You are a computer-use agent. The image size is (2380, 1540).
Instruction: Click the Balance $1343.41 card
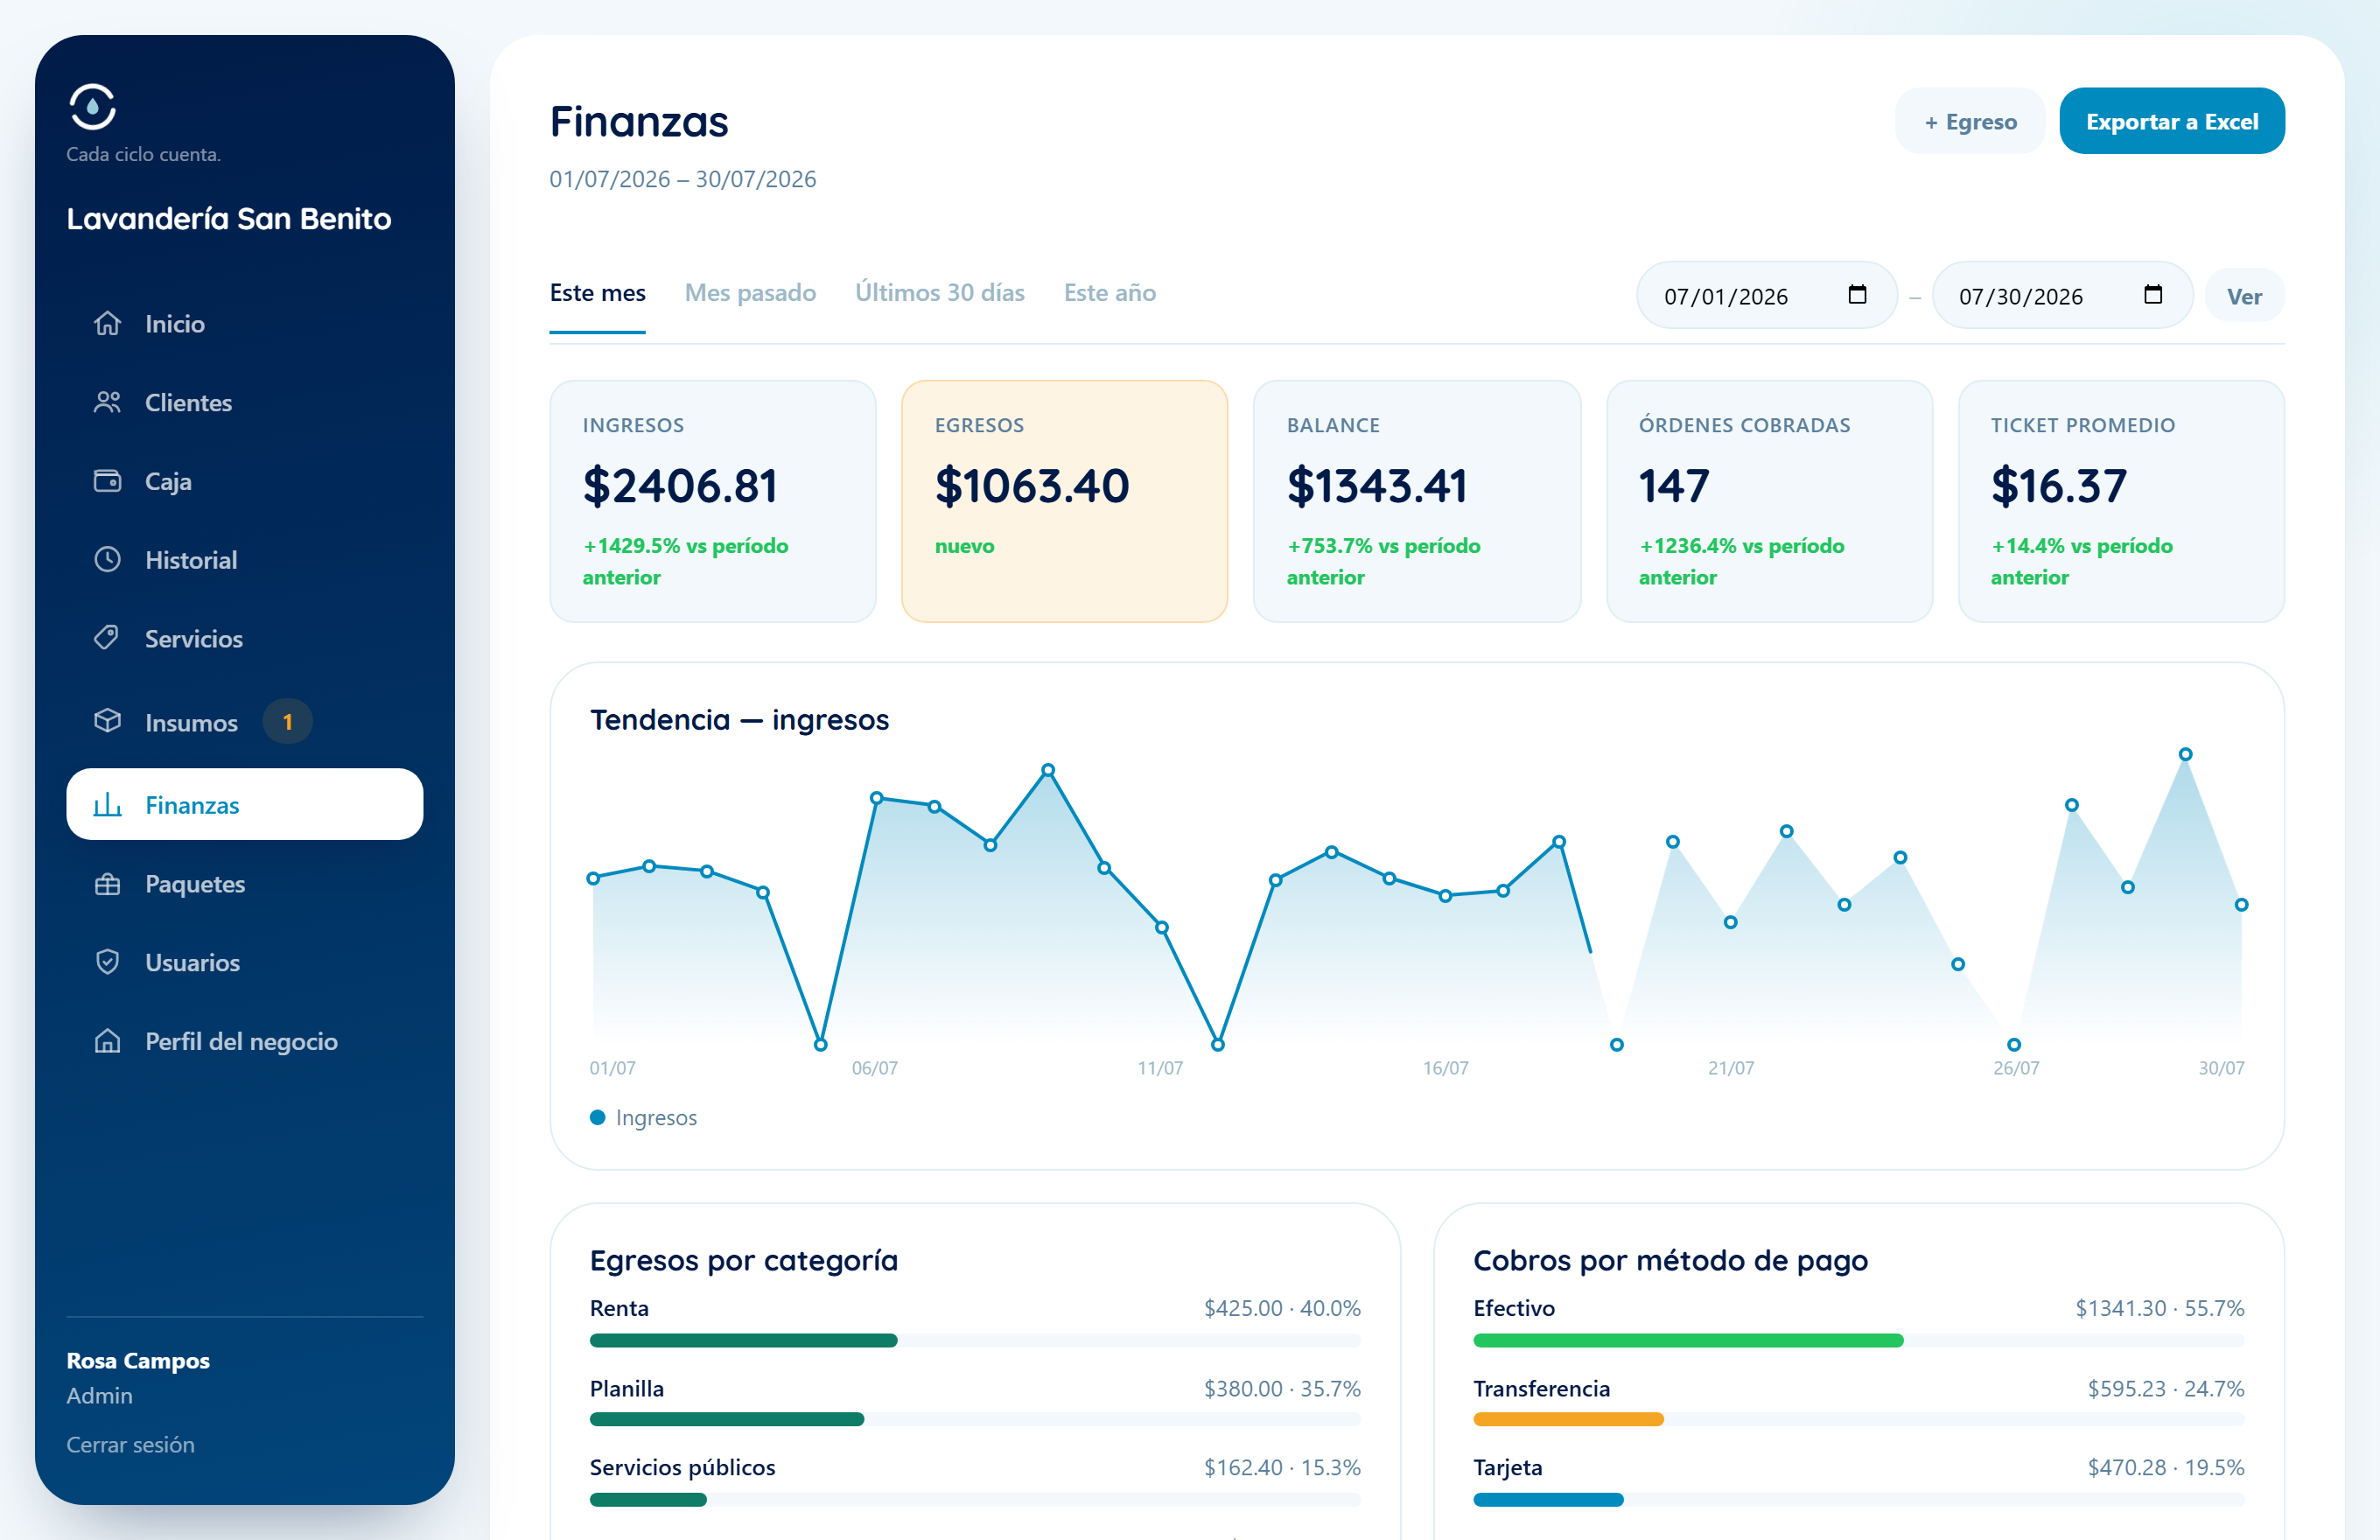tap(1416, 501)
